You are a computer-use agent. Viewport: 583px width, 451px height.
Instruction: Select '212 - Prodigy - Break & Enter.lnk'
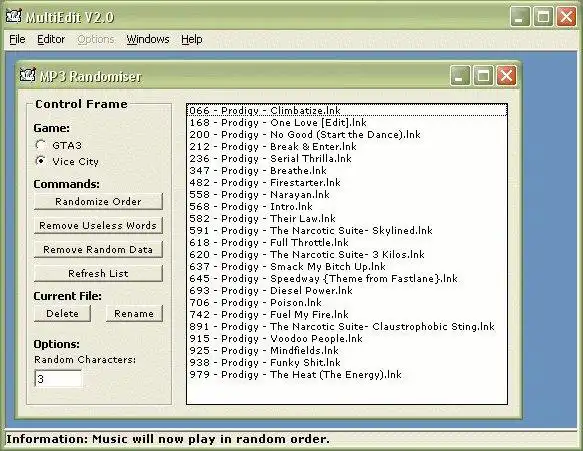point(347,146)
